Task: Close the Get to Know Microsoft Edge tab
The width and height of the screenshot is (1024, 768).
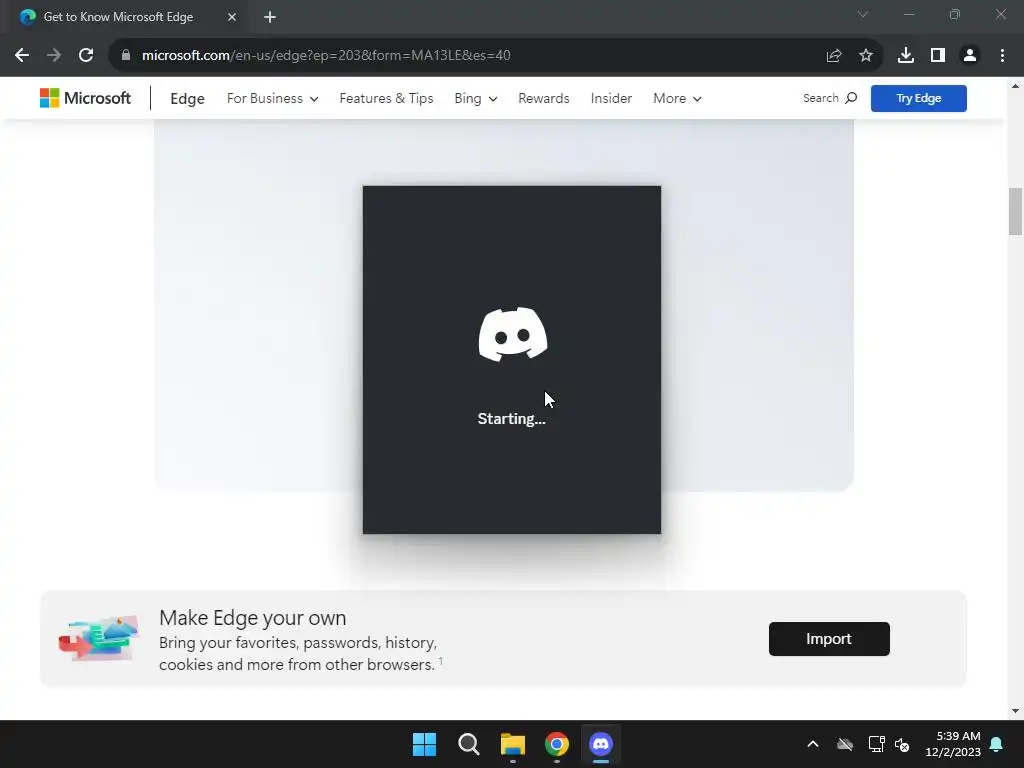Action: point(232,17)
